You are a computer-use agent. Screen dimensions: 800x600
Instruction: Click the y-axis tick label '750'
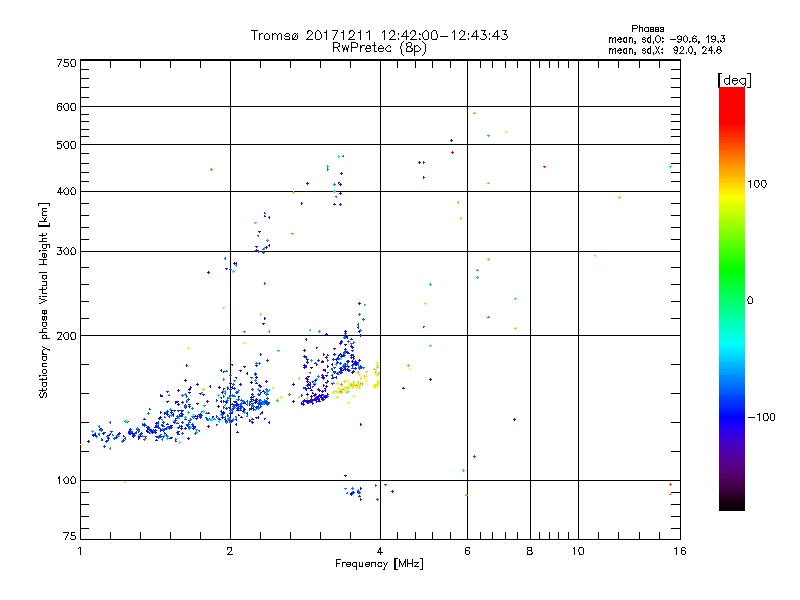click(66, 63)
